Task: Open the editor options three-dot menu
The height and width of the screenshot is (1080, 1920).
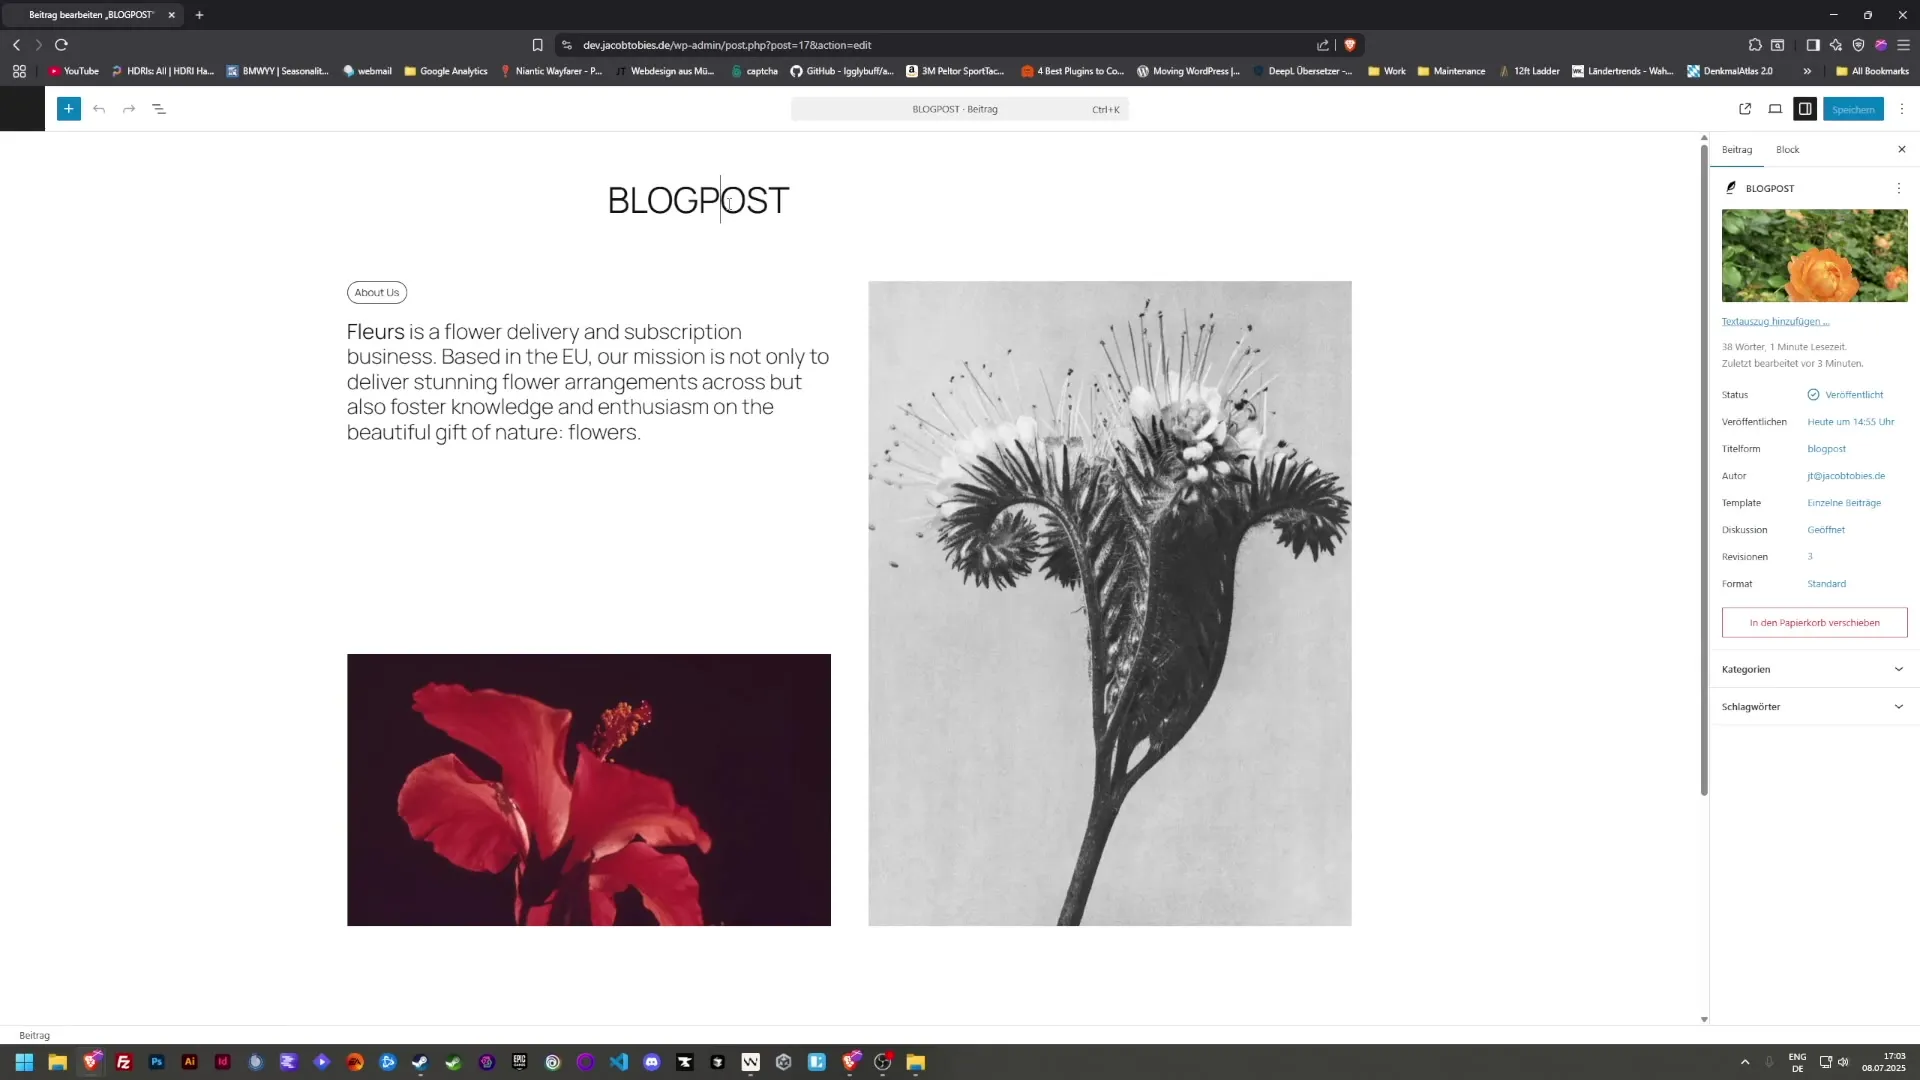Action: point(1902,109)
